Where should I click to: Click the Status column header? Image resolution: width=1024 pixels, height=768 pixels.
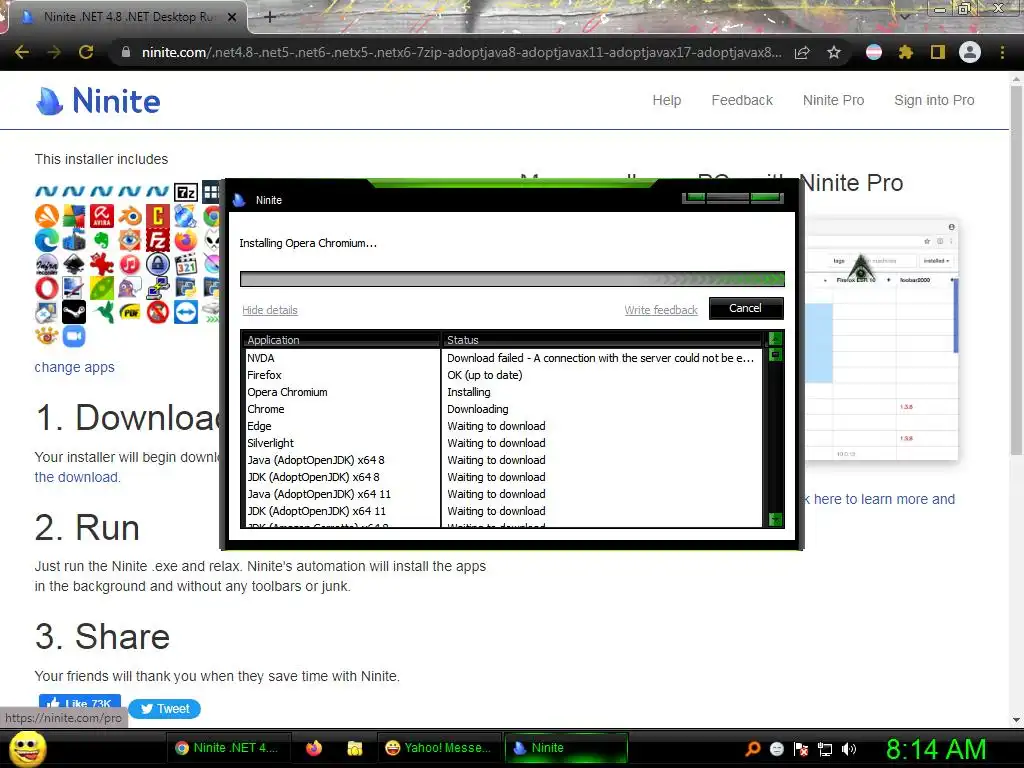point(601,340)
